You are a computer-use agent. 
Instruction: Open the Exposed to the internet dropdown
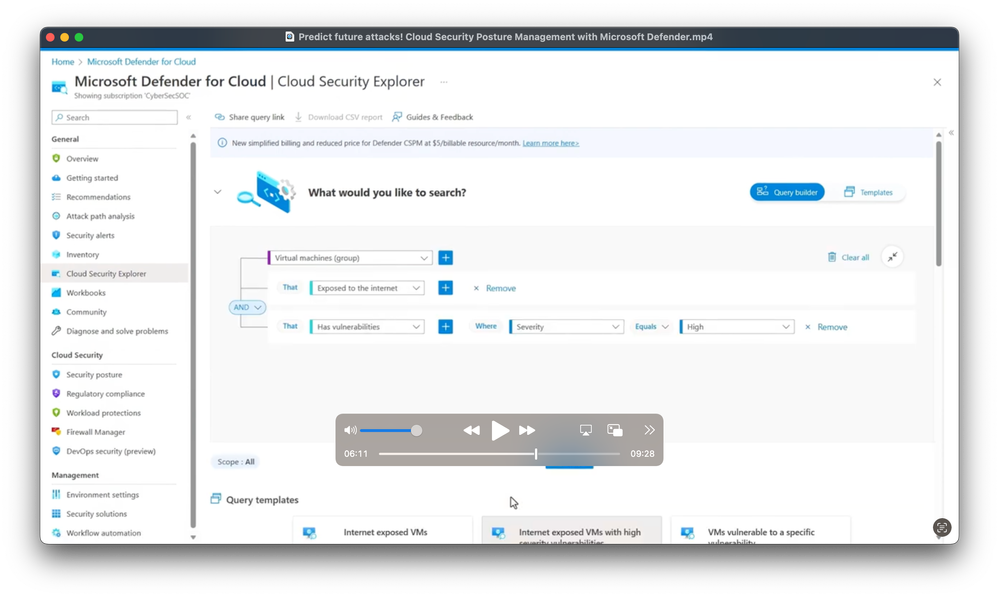click(367, 288)
